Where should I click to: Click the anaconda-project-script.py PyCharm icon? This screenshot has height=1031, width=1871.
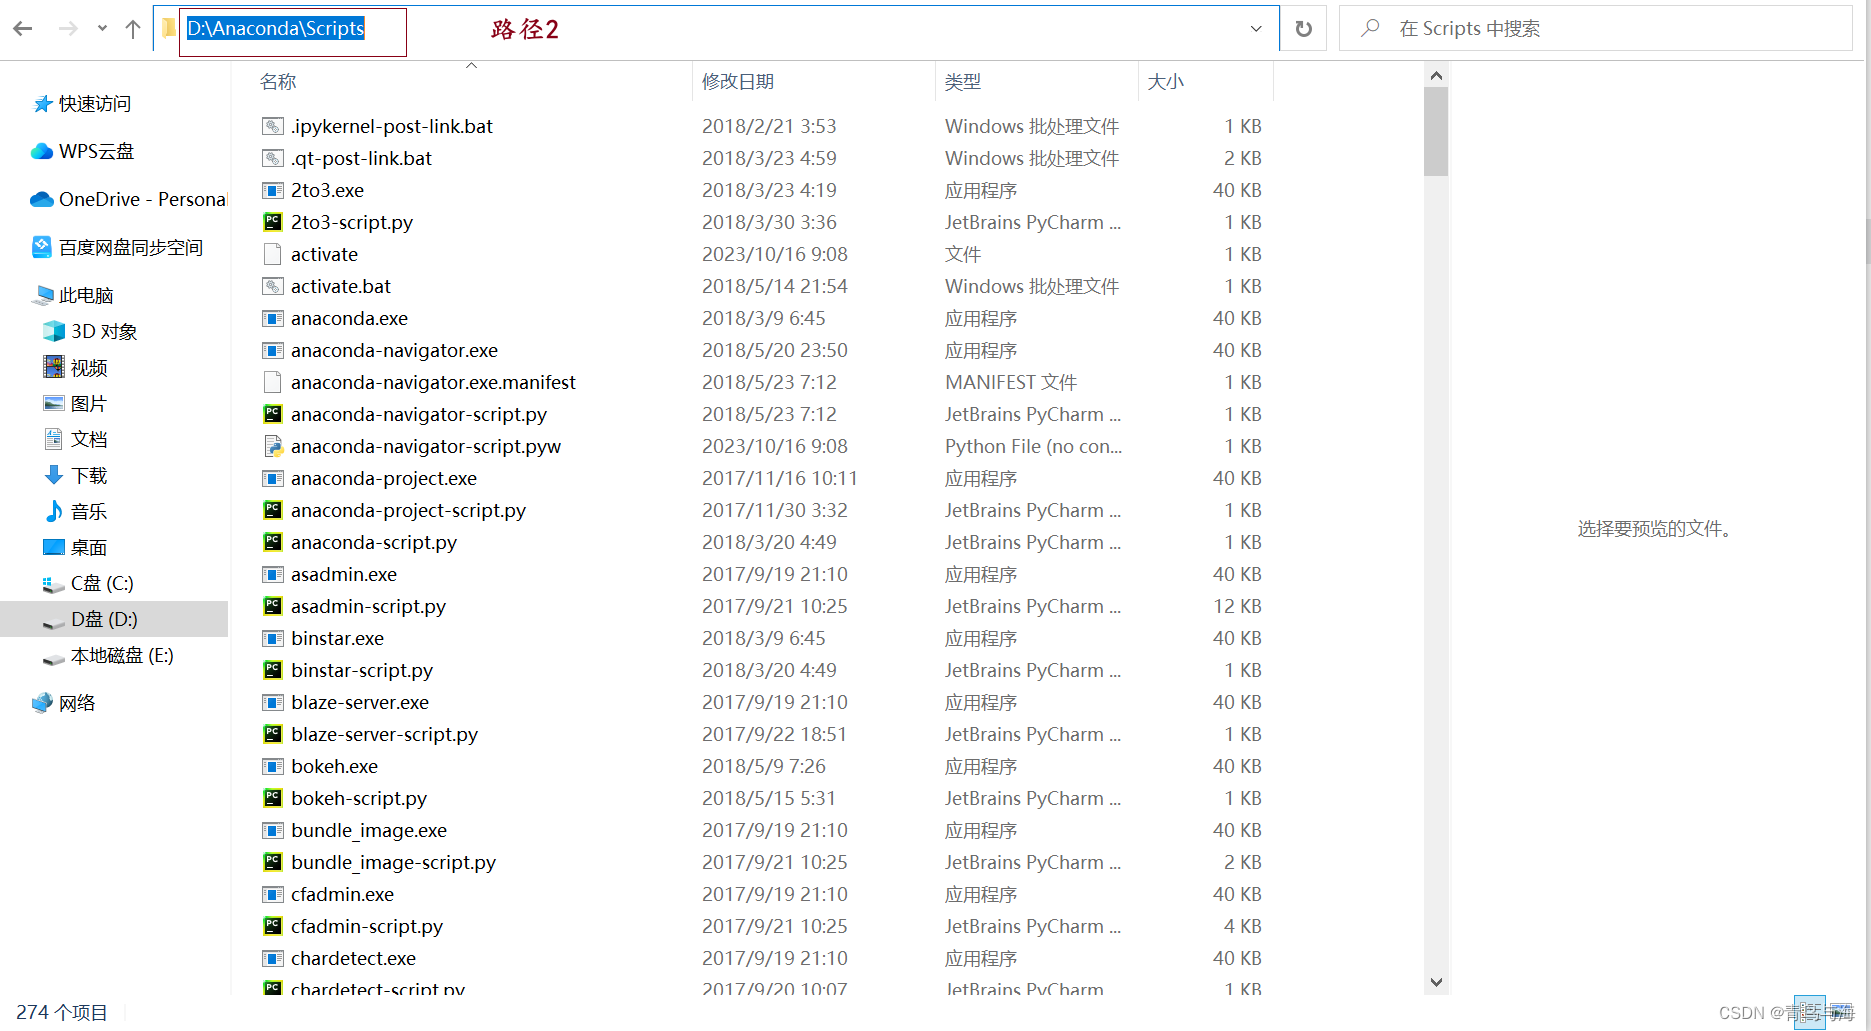273,510
